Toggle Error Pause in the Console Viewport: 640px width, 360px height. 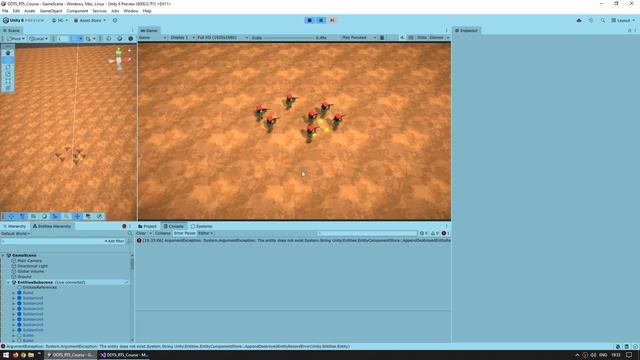point(184,233)
